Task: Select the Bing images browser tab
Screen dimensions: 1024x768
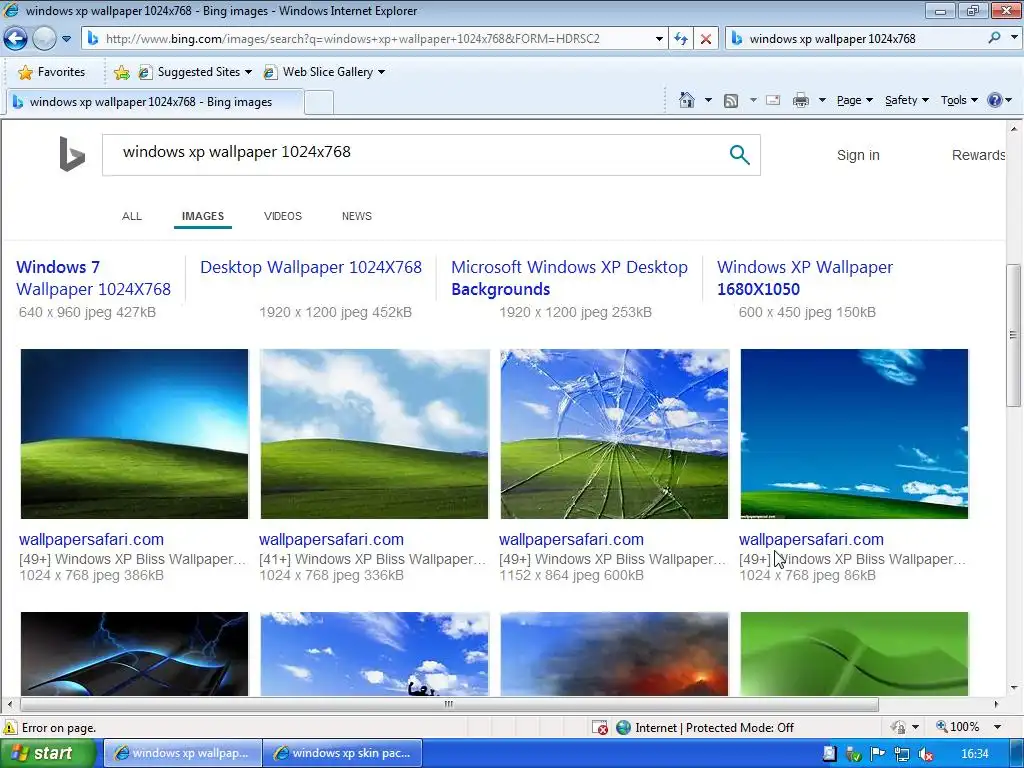Action: click(x=155, y=102)
